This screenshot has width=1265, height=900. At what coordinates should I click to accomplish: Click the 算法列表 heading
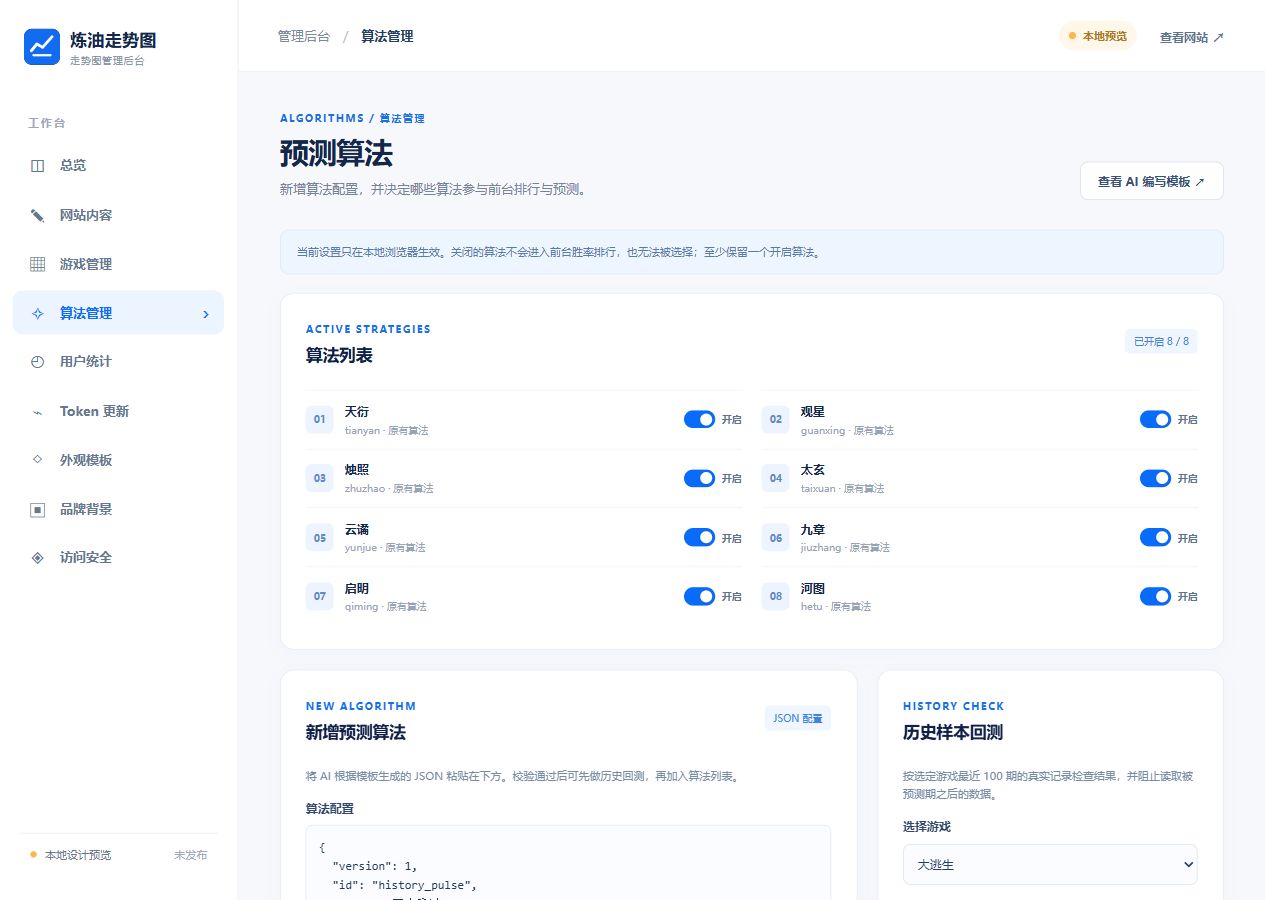coord(339,356)
